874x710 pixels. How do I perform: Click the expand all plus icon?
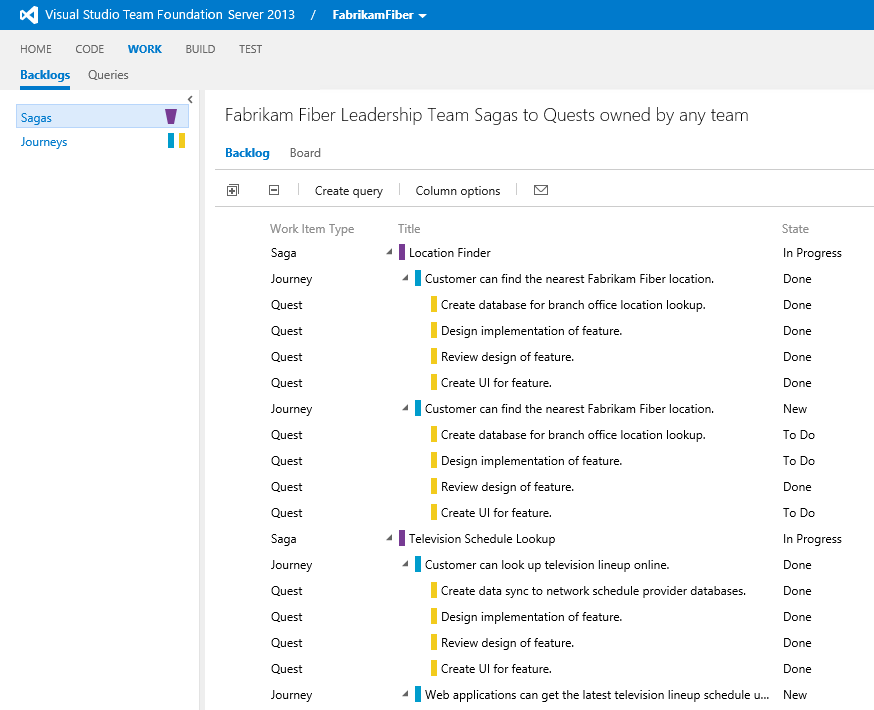click(x=233, y=190)
